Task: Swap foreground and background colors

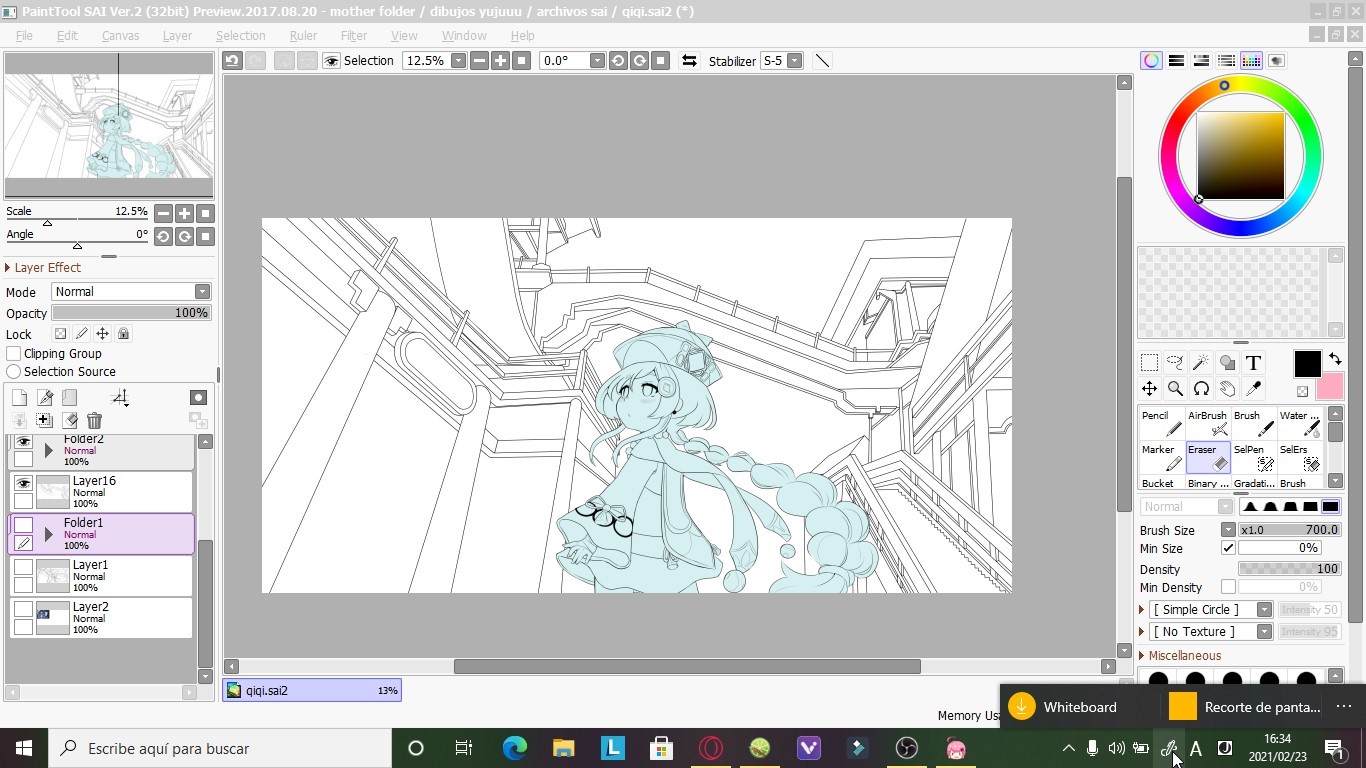Action: (1335, 359)
